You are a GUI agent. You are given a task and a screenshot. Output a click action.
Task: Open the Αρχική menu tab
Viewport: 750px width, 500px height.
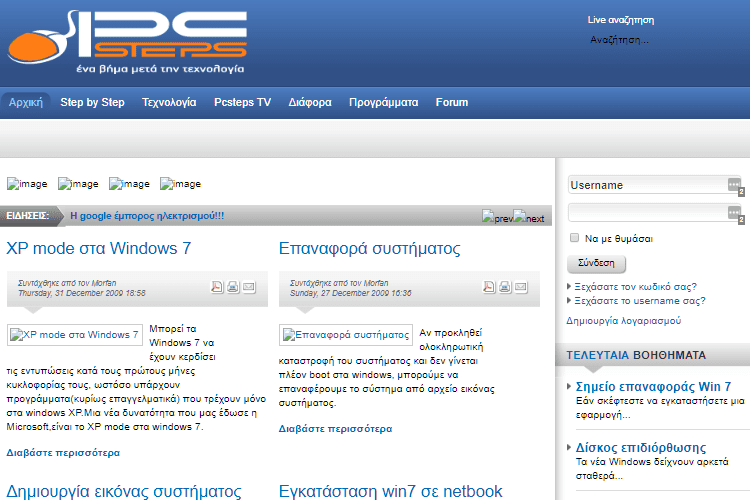26,102
